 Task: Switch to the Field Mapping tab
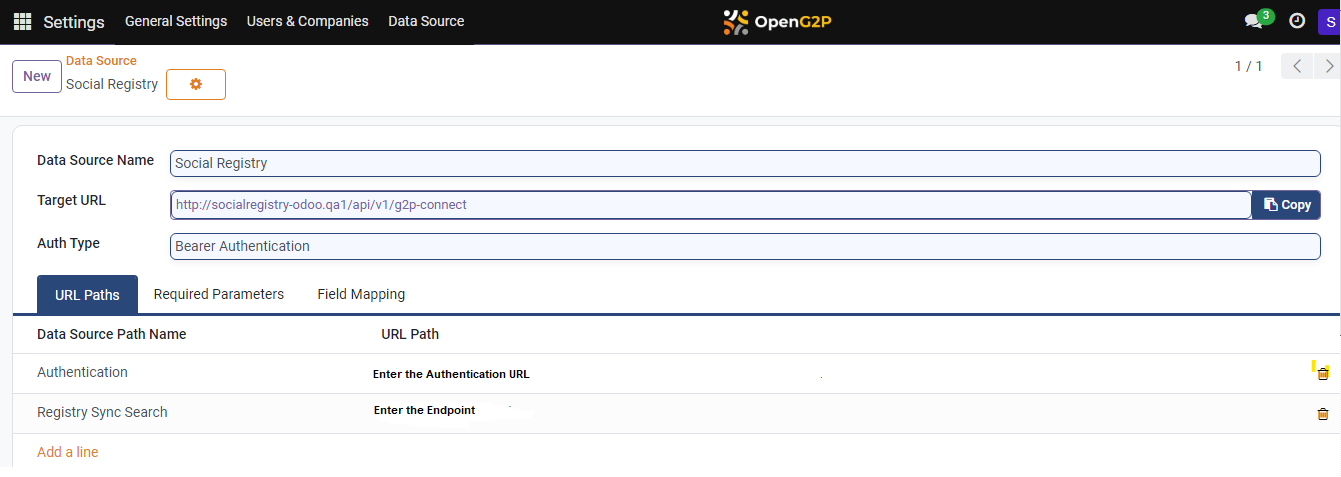[361, 294]
